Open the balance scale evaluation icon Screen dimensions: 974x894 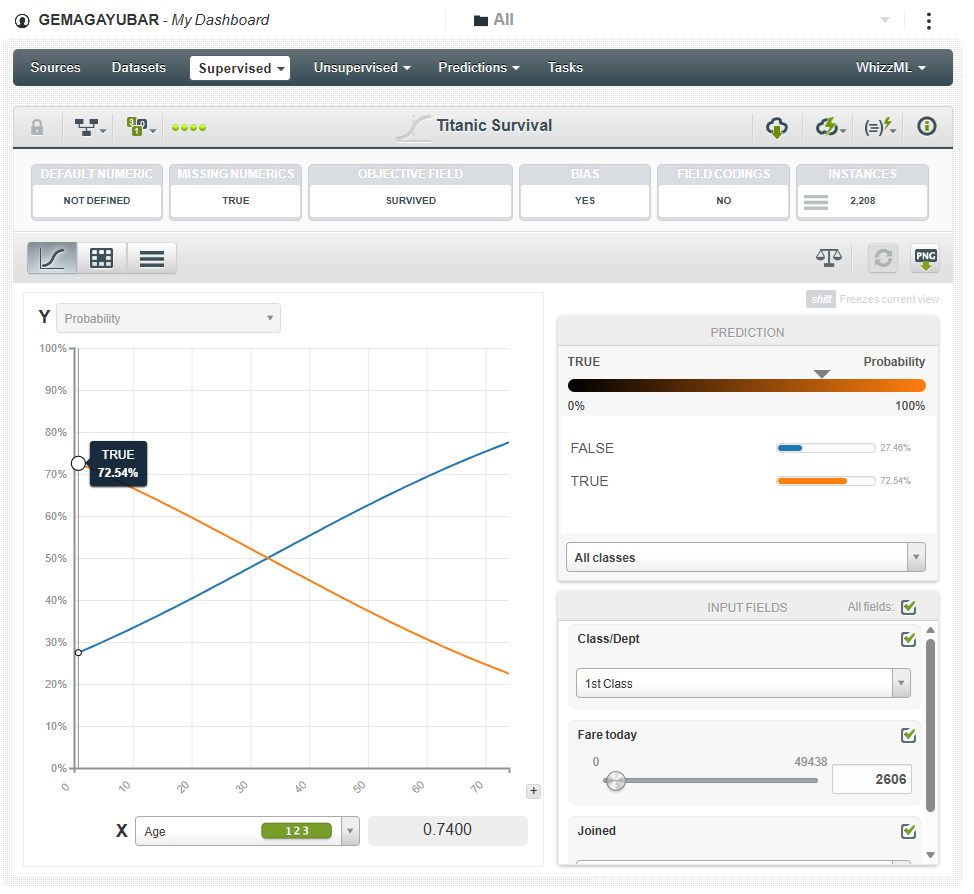click(x=828, y=258)
